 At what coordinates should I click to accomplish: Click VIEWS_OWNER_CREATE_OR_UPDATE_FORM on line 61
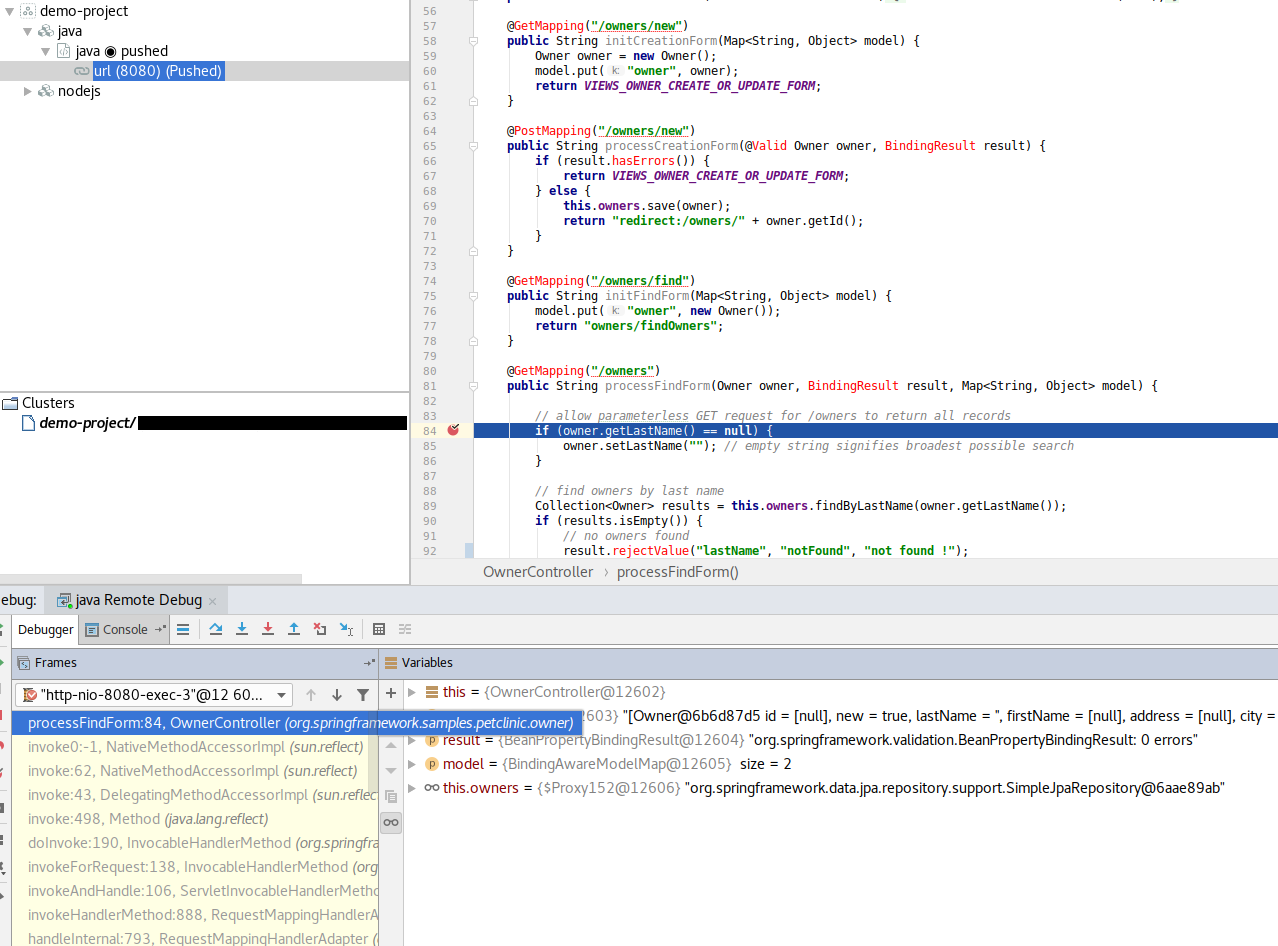pos(700,86)
